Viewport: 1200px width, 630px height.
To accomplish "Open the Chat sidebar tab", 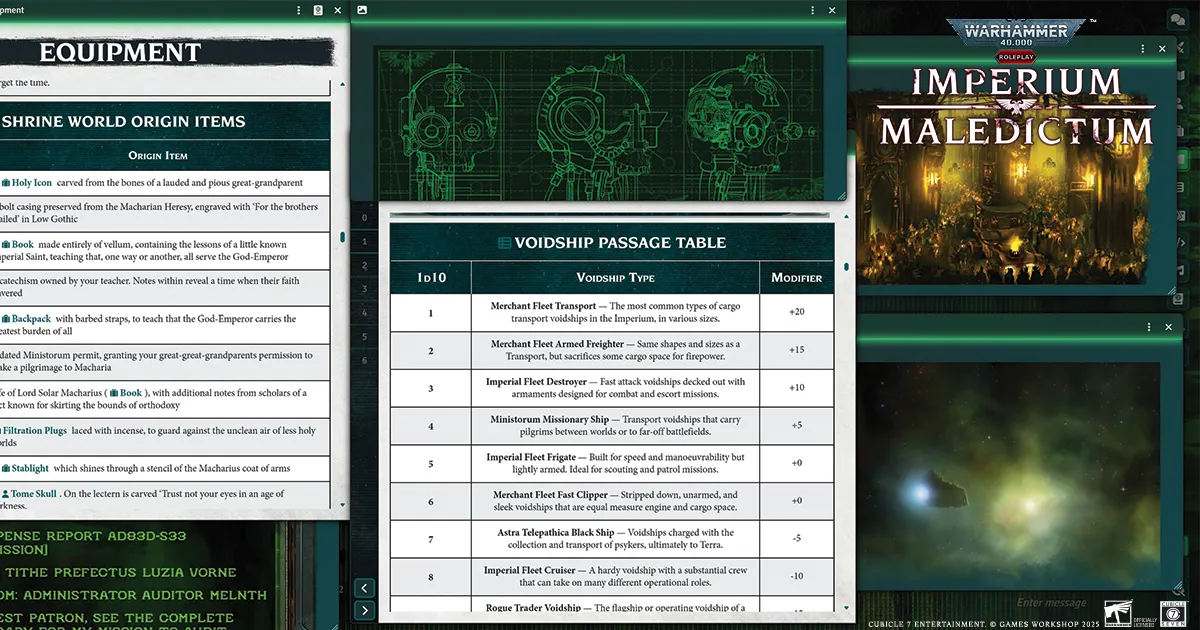I will [1178, 19].
